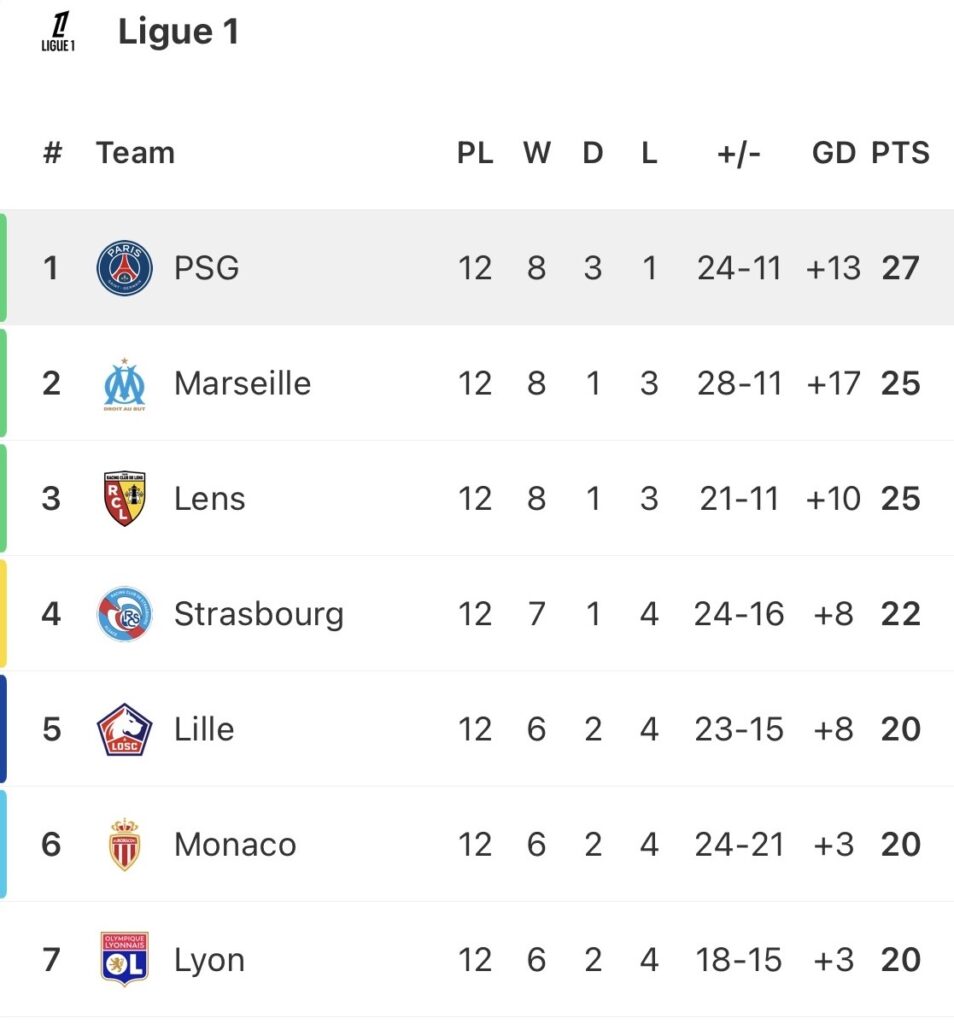Tap Lille's 20 points value
Image resolution: width=954 pixels, height=1024 pixels.
pos(900,729)
